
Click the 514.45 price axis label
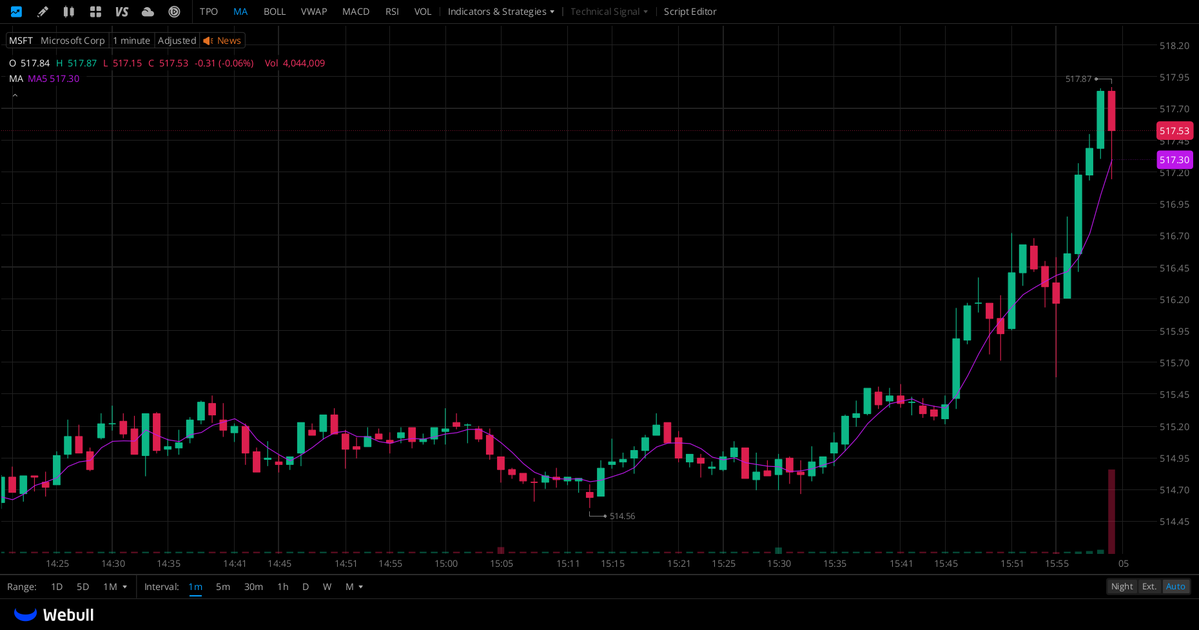click(x=1175, y=521)
